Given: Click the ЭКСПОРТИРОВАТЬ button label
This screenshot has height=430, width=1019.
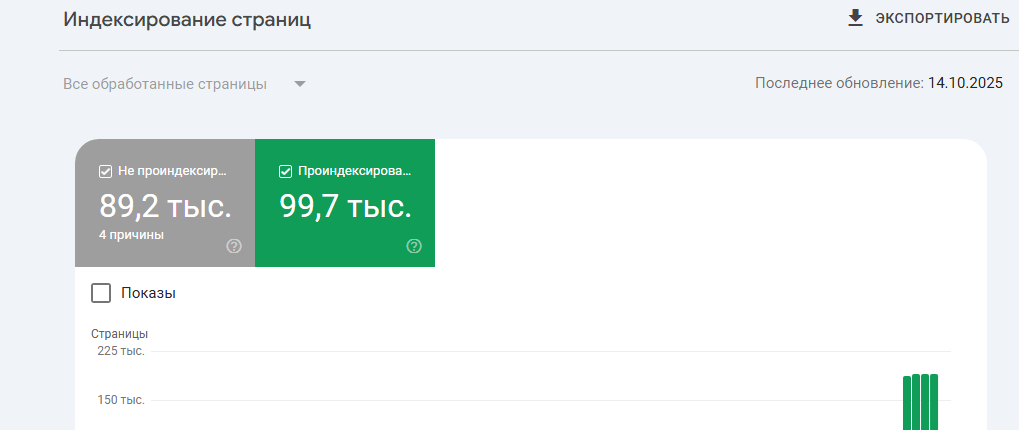Looking at the screenshot, I should (x=942, y=18).
